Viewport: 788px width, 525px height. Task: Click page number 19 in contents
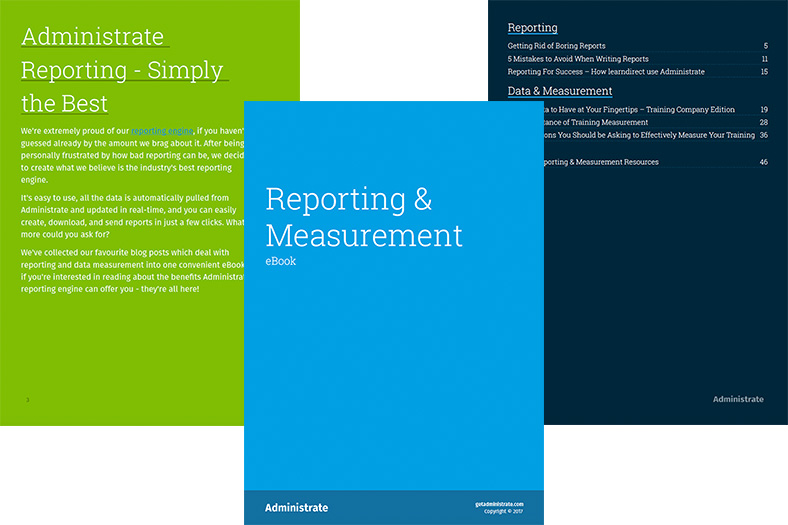[x=764, y=110]
